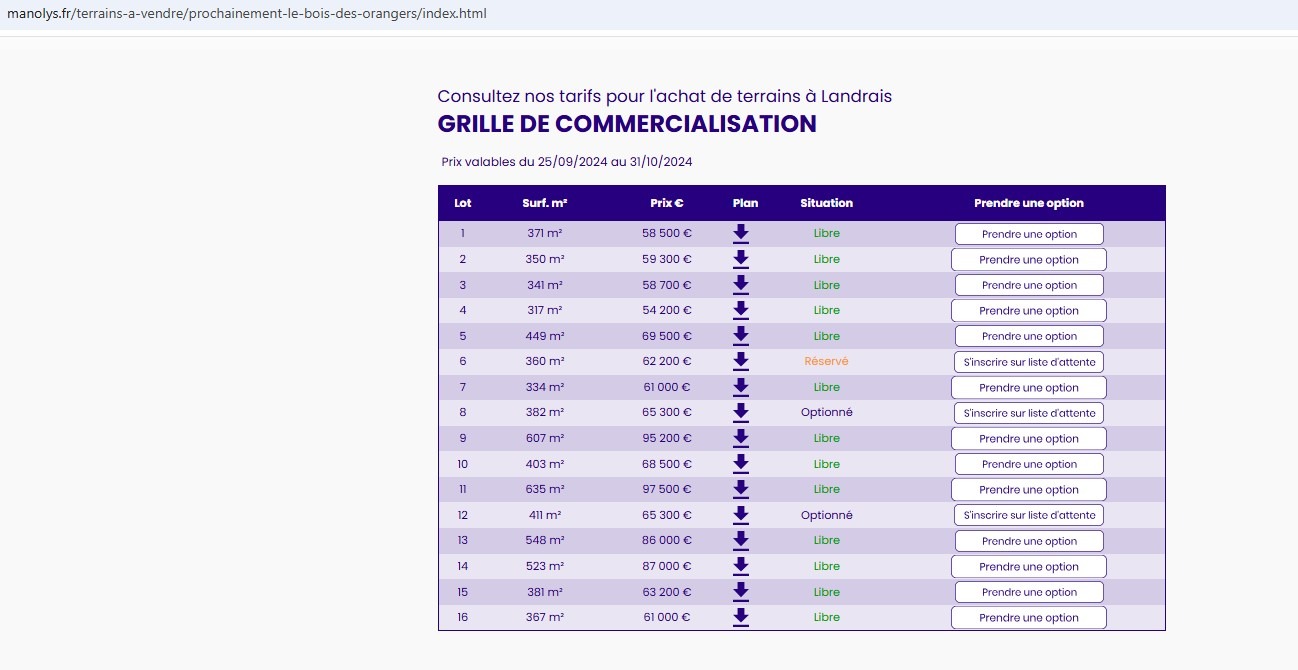Join waiting list for reserved lot 6

(x=1029, y=362)
